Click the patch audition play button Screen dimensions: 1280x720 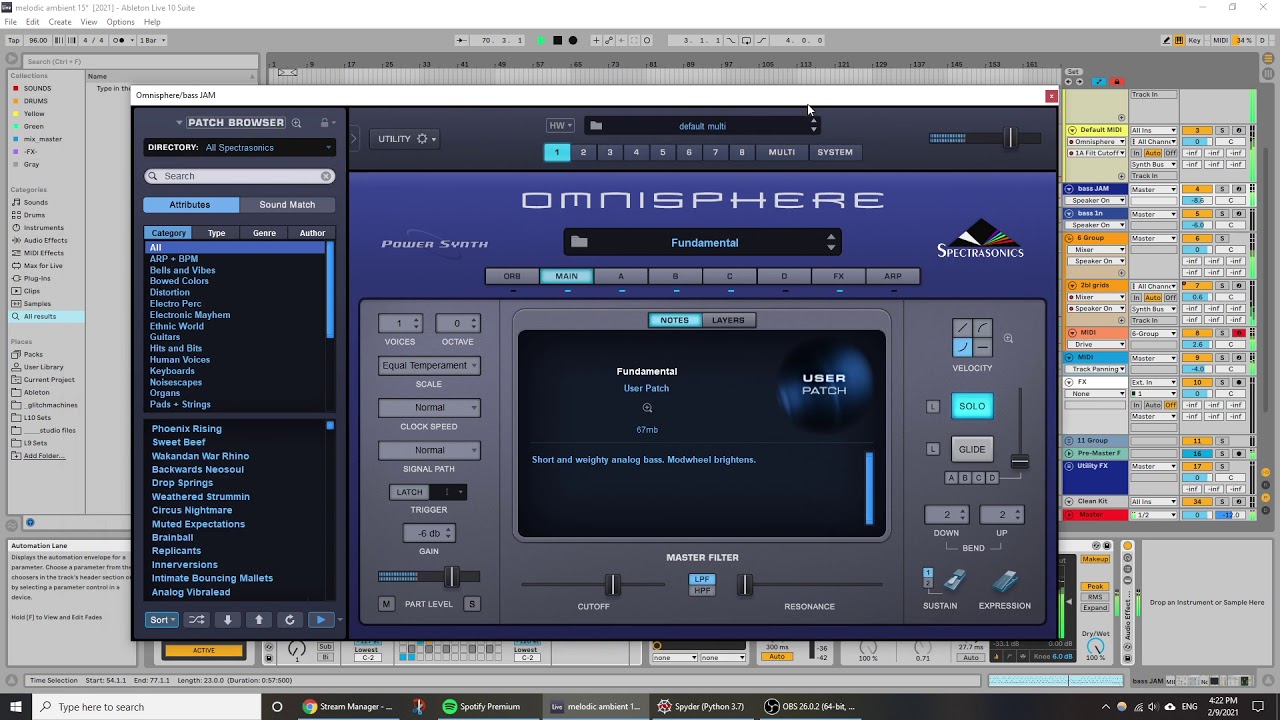(x=321, y=620)
